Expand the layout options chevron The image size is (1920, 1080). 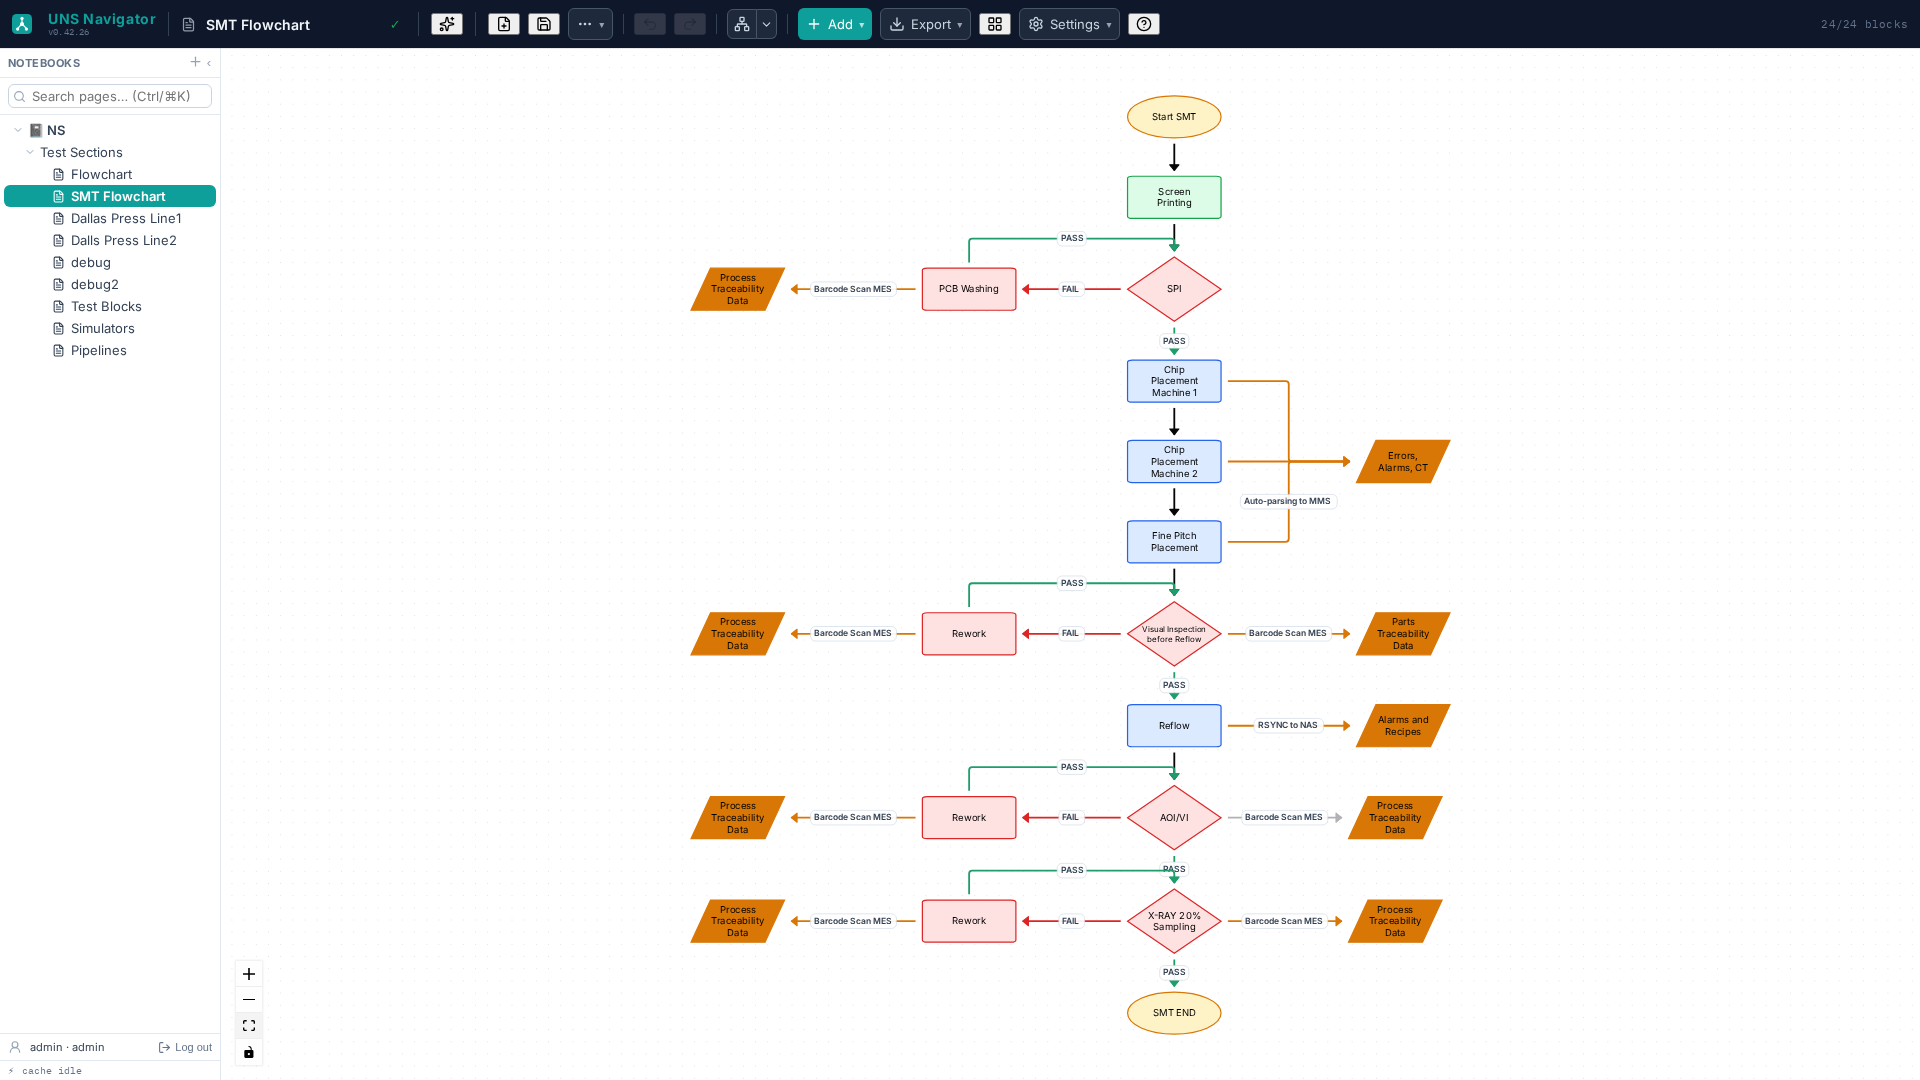(767, 24)
